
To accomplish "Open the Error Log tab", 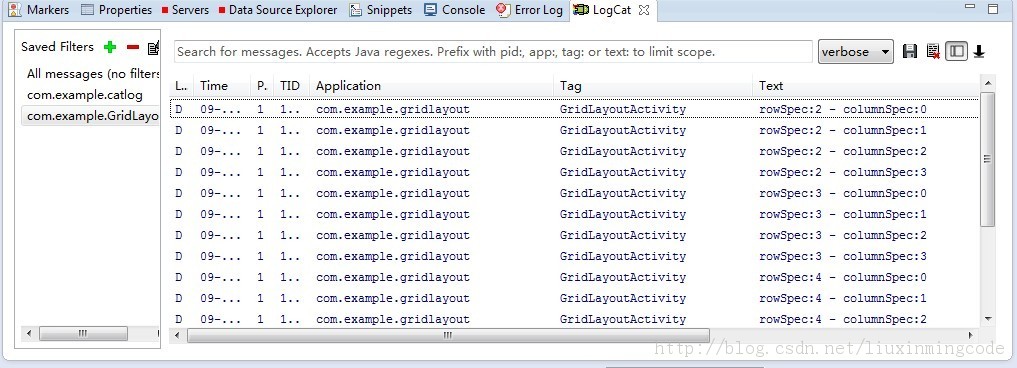I will [x=529, y=10].
